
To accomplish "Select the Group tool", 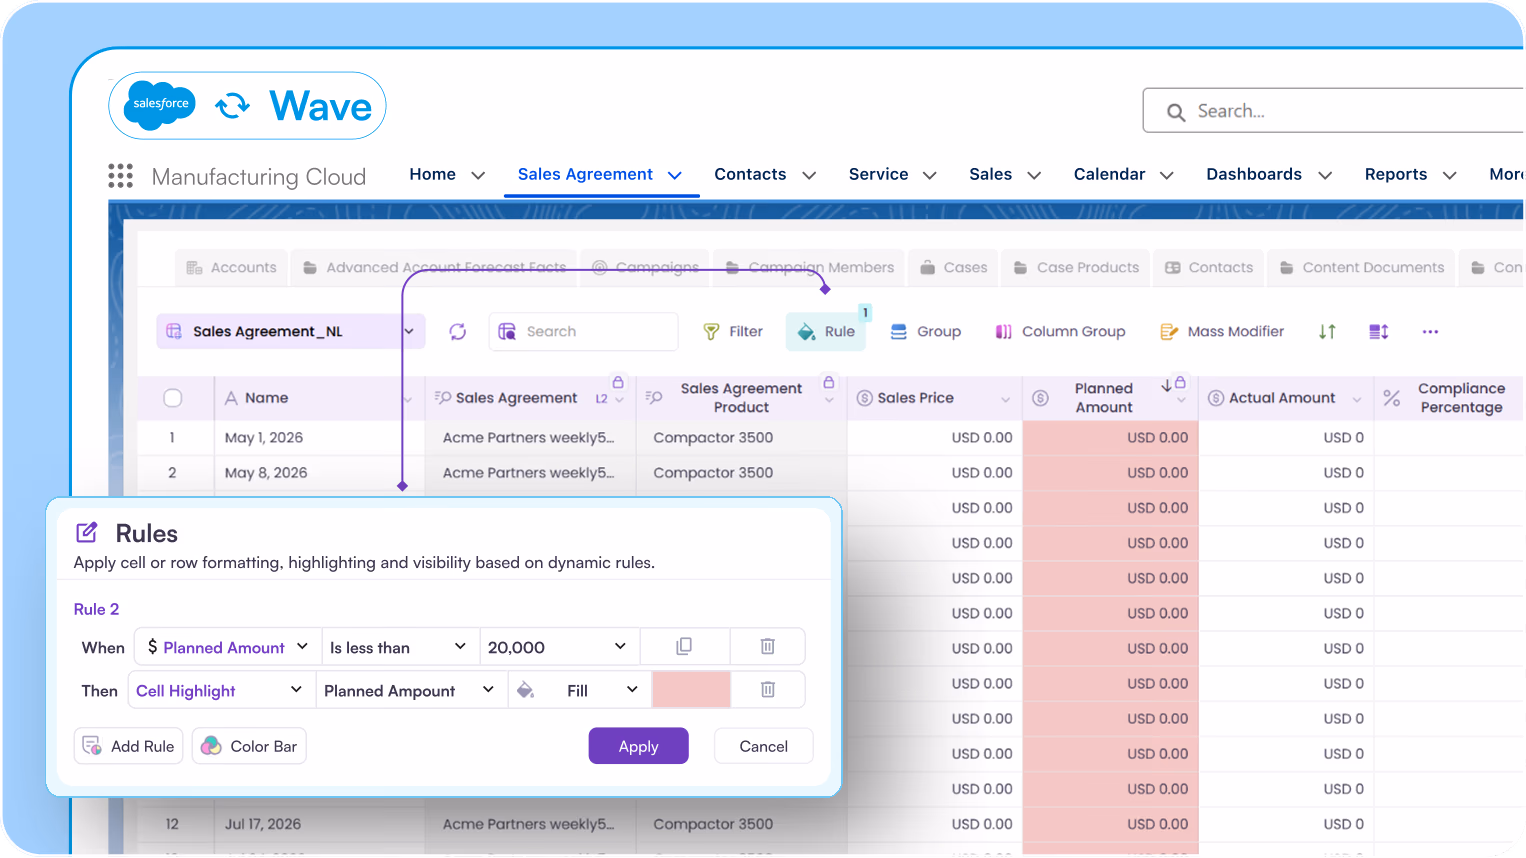I will point(926,331).
